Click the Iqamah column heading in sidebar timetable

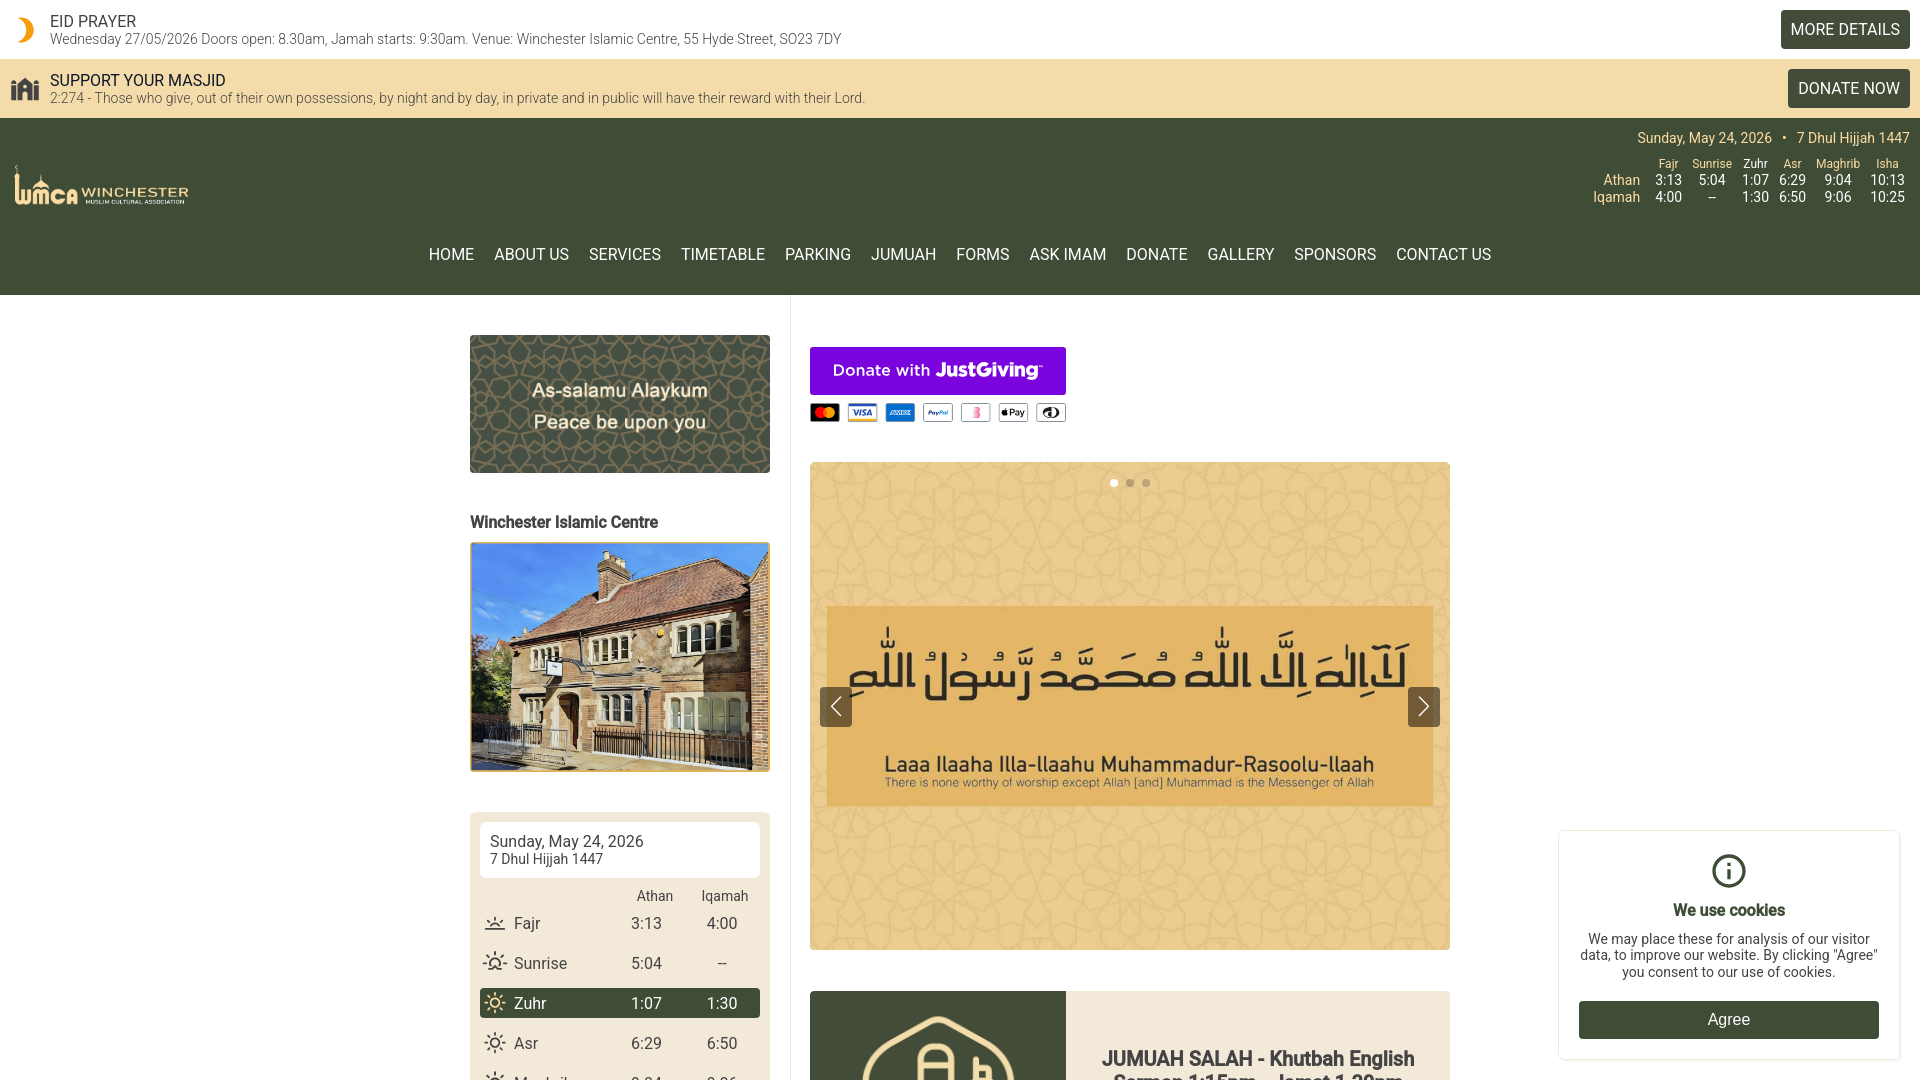point(725,897)
